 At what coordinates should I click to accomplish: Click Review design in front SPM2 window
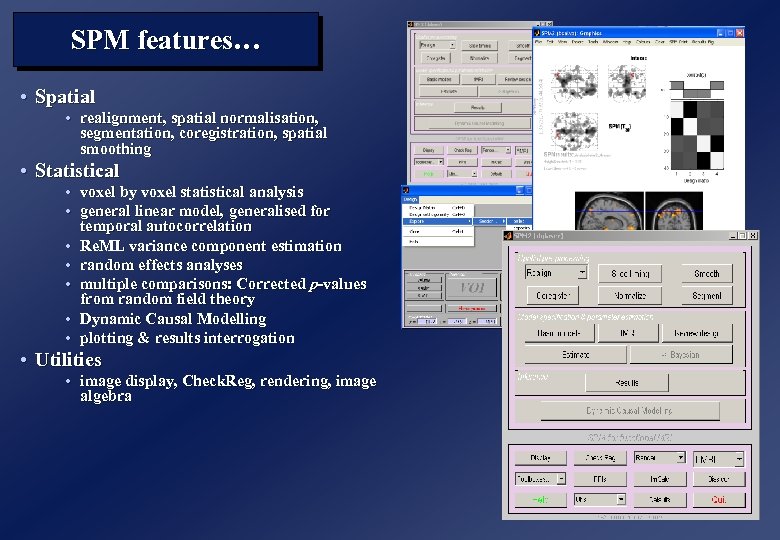697,333
